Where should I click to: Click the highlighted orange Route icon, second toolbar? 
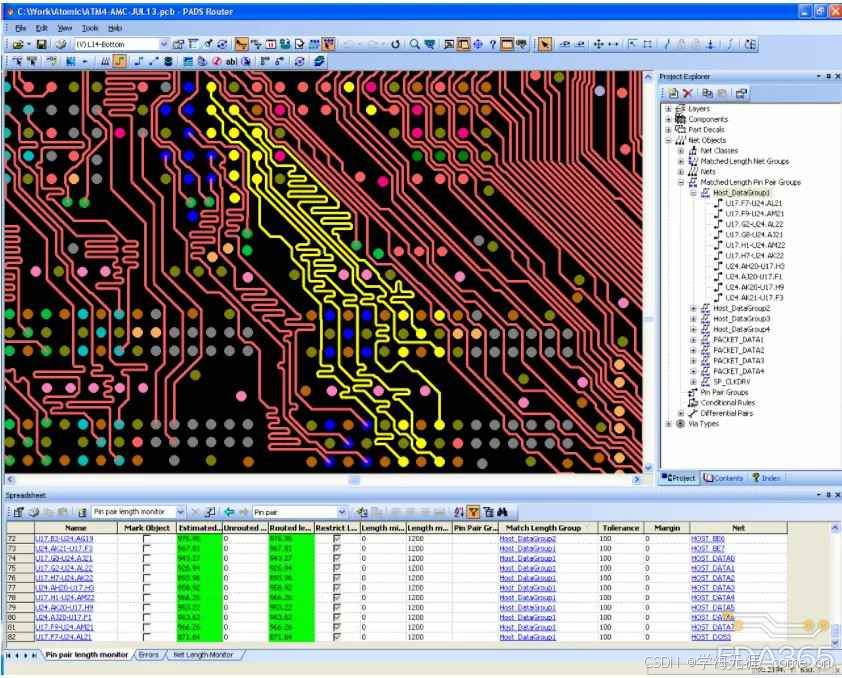120,61
